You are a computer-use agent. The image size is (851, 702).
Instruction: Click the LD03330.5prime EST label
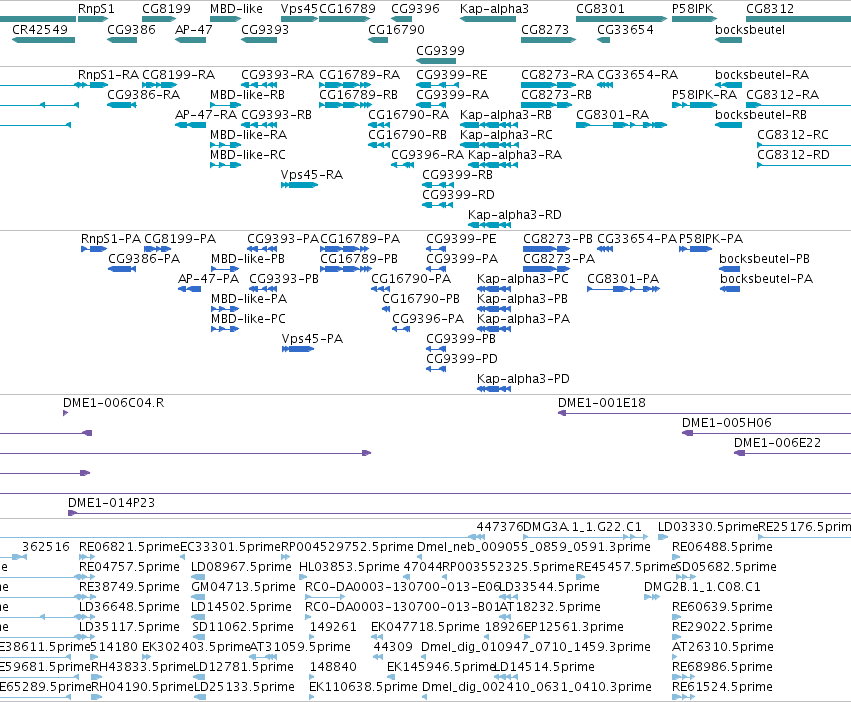click(x=707, y=527)
